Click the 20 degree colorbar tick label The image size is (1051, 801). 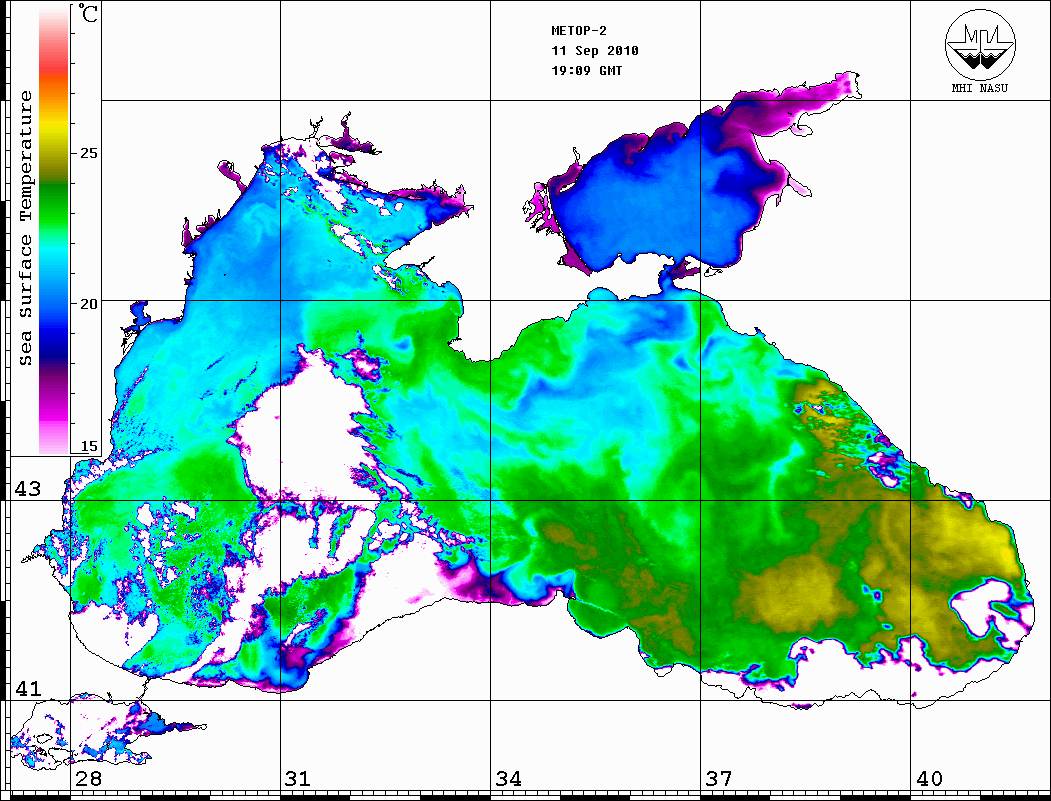click(x=88, y=304)
